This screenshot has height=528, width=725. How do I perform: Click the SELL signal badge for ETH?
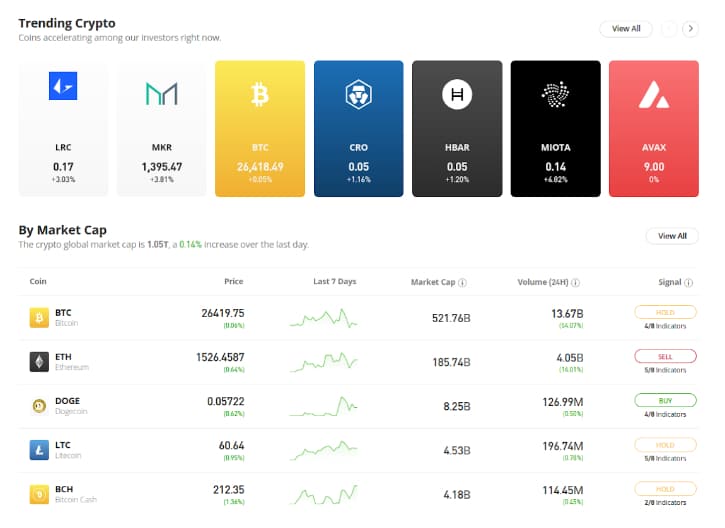(x=665, y=356)
